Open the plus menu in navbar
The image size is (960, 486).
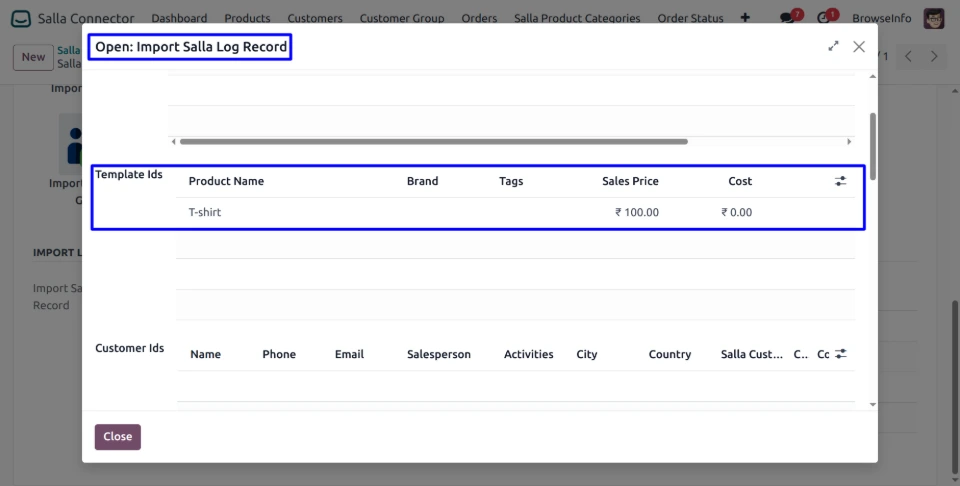pos(745,18)
